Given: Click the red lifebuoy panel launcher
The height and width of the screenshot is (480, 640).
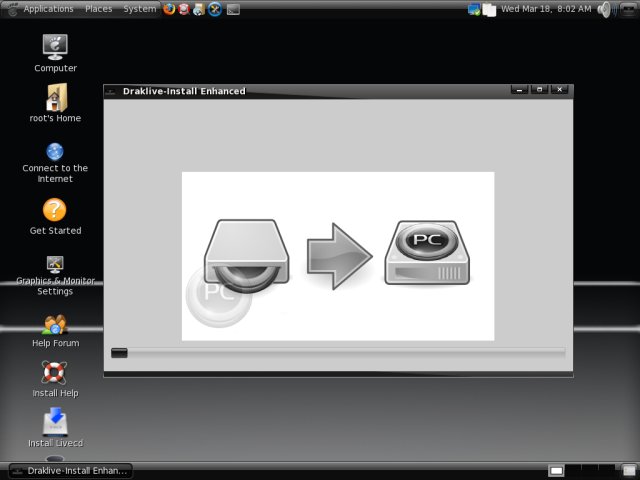Looking at the screenshot, I should coord(184,9).
